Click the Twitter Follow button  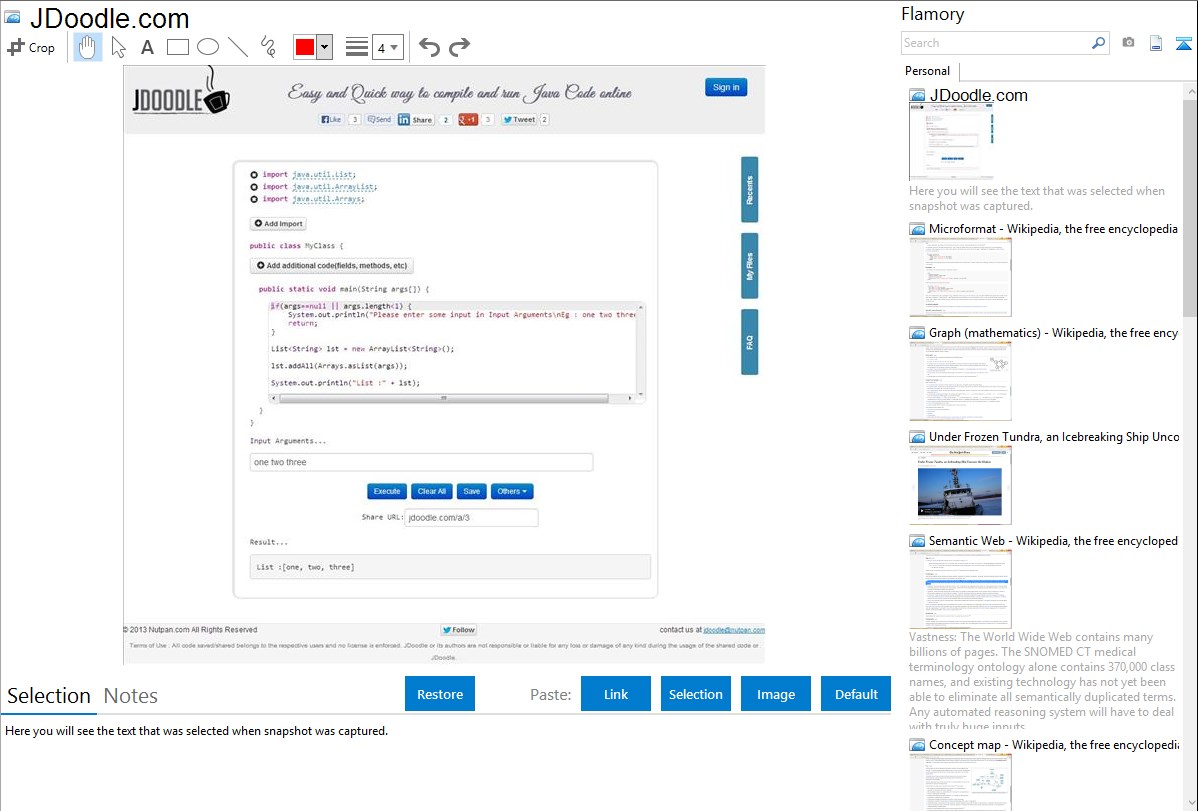pyautogui.click(x=458, y=630)
